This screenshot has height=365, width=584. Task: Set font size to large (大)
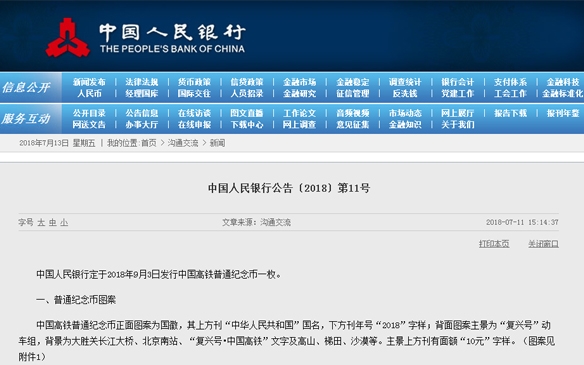click(41, 222)
